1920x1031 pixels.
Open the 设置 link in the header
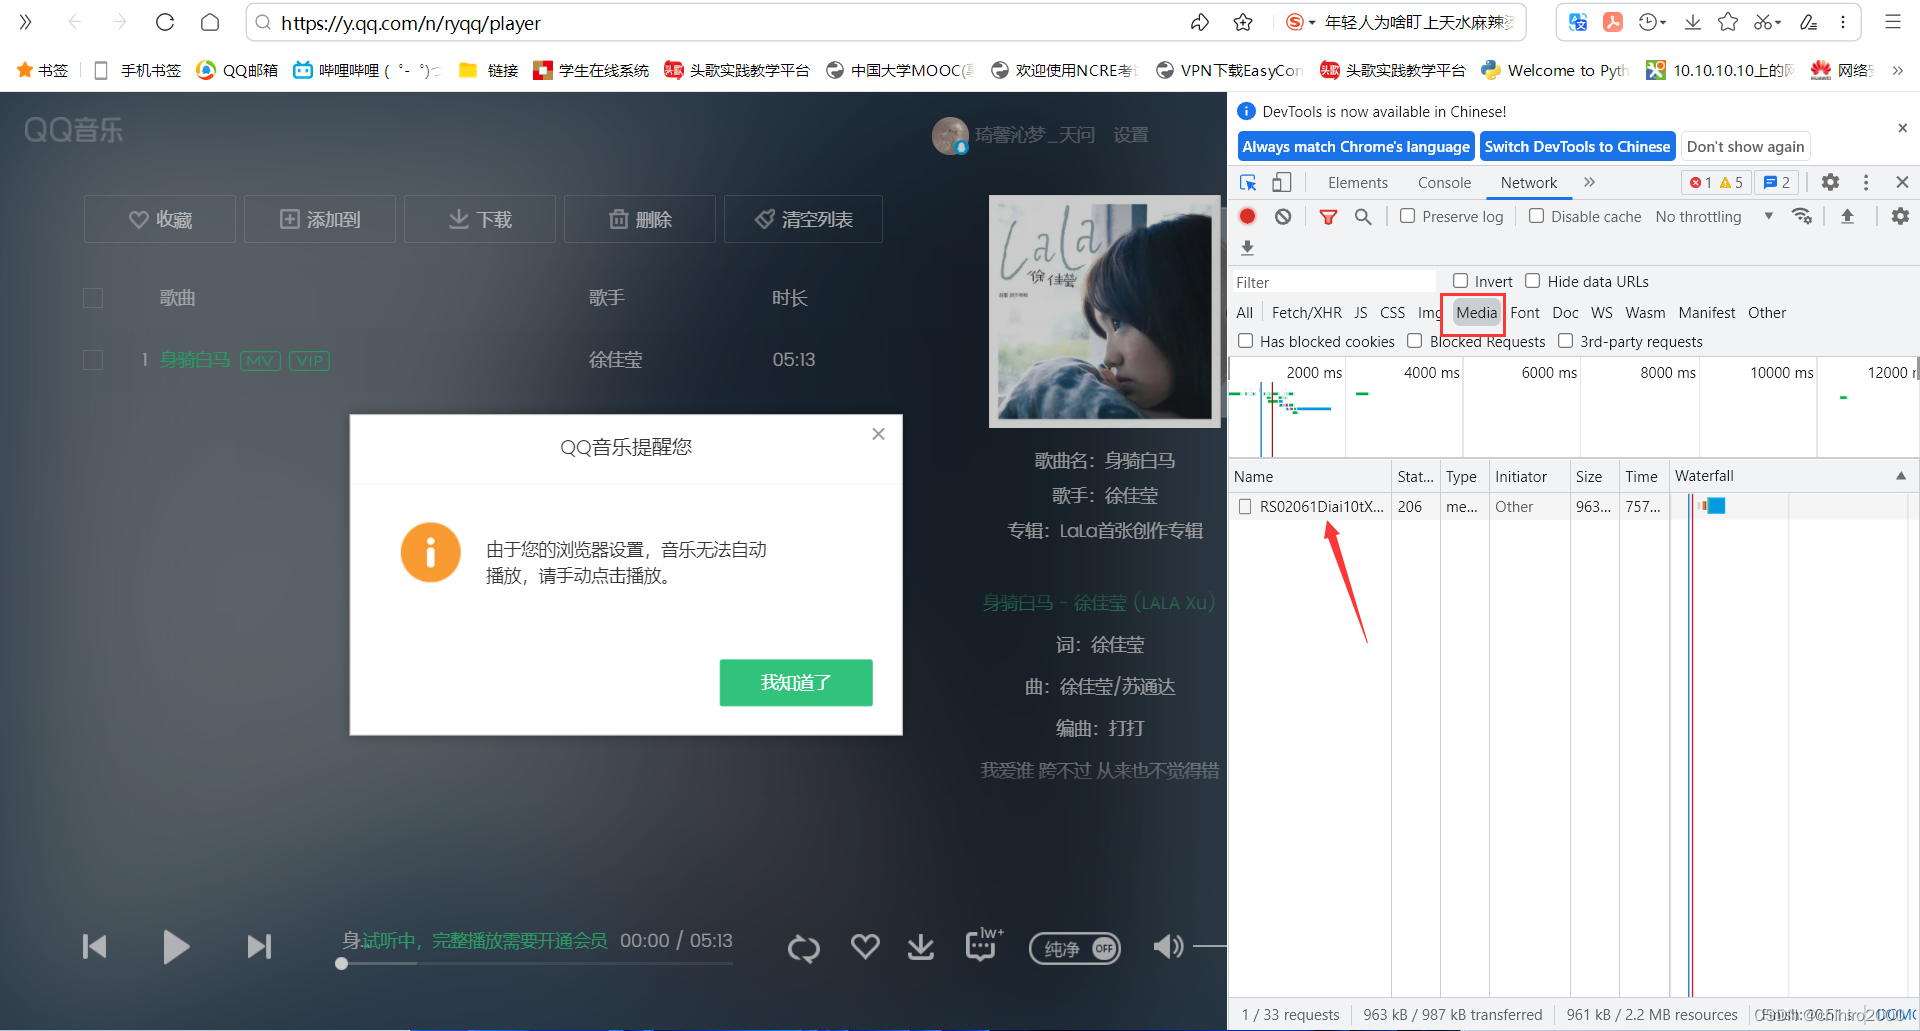[1131, 135]
